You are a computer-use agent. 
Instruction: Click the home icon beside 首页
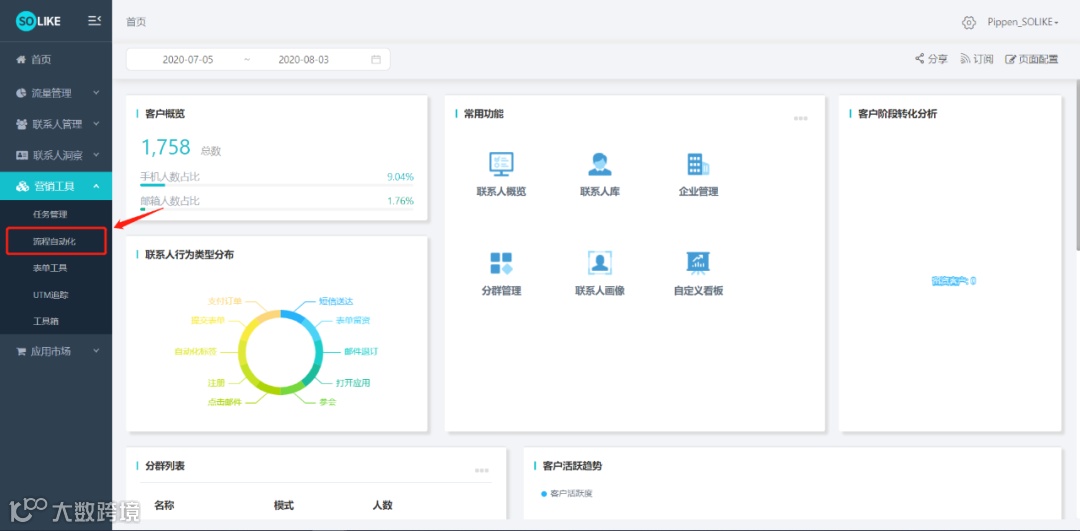[x=21, y=60]
